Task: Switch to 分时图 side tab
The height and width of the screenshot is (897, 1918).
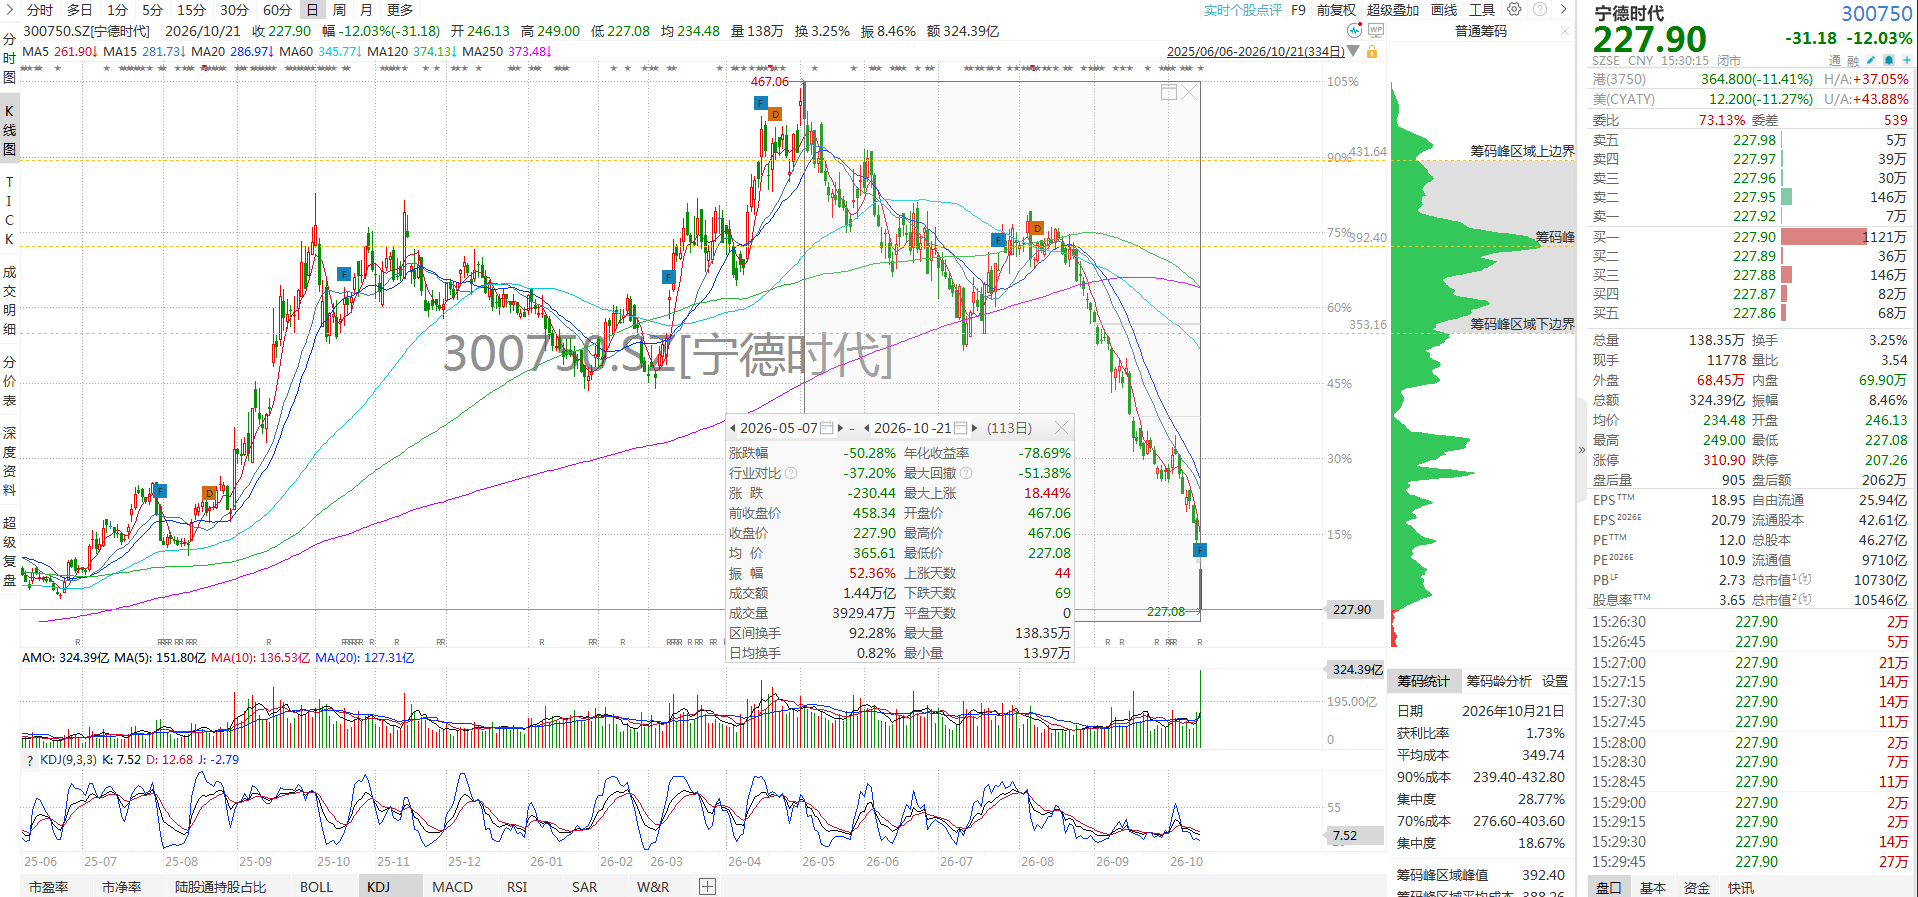Action: click(9, 58)
